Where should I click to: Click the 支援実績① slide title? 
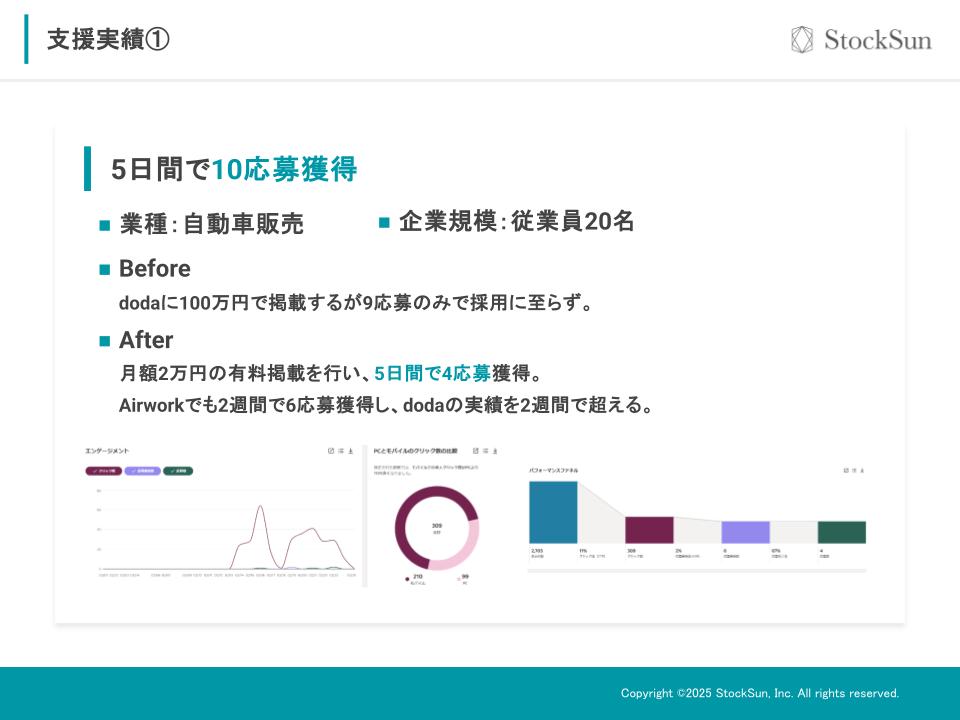(x=108, y=40)
